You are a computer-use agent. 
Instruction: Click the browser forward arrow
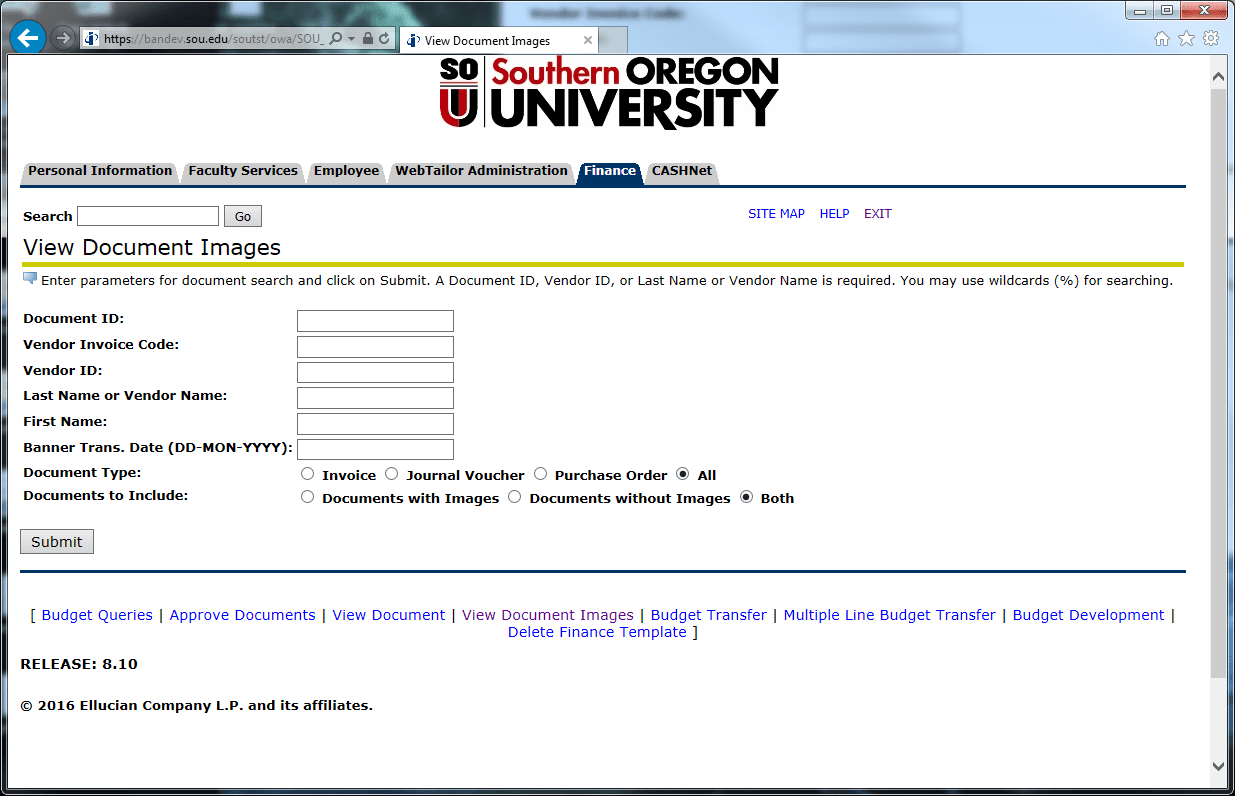63,38
